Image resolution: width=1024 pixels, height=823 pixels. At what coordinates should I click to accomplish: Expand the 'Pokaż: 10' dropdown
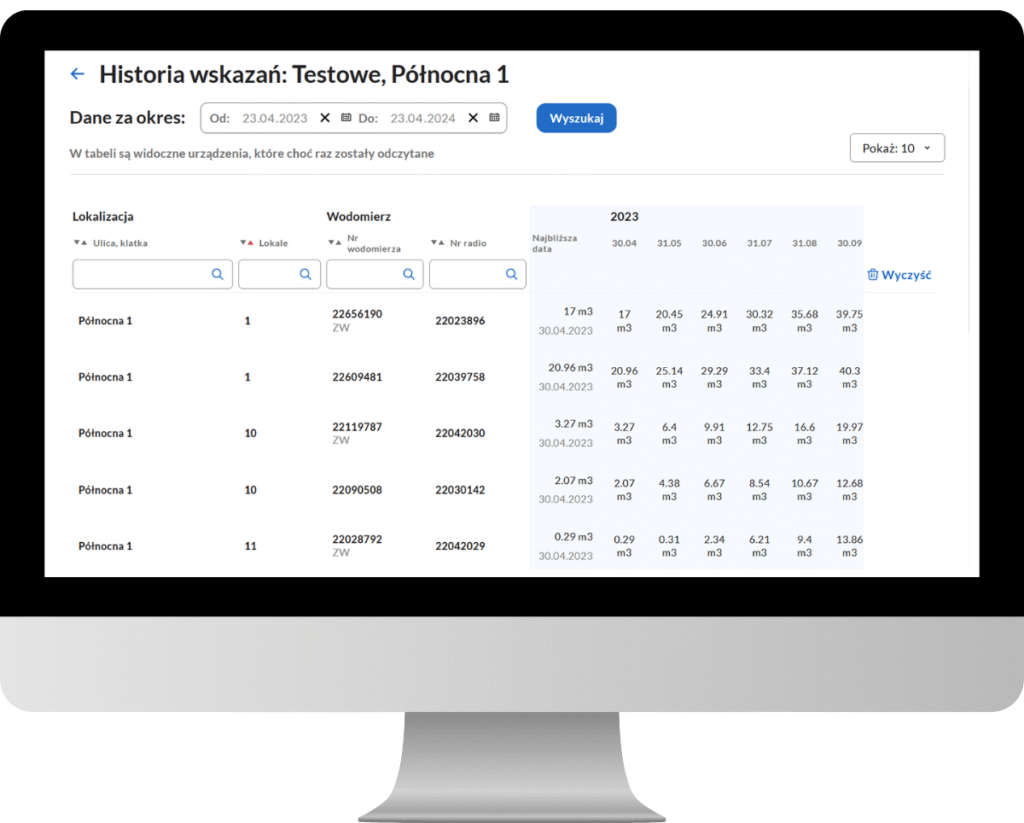click(896, 148)
